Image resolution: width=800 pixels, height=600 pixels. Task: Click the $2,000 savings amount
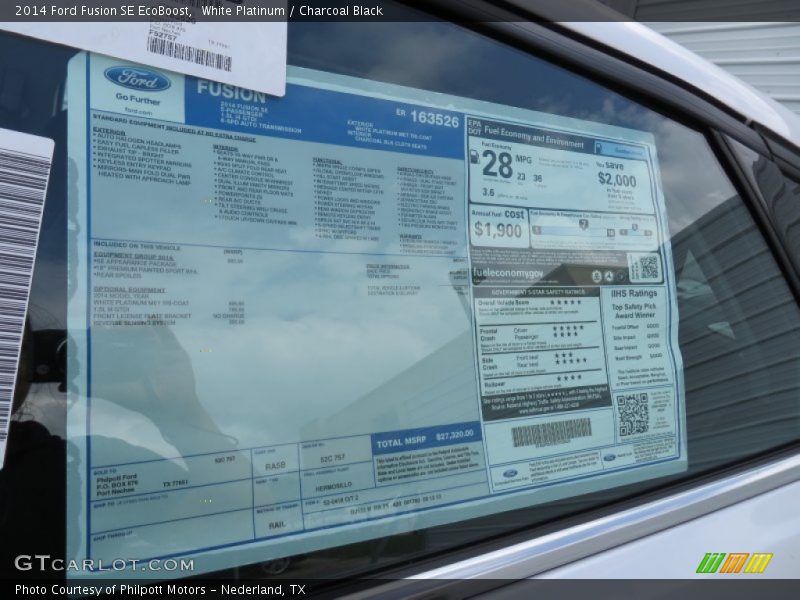(617, 179)
